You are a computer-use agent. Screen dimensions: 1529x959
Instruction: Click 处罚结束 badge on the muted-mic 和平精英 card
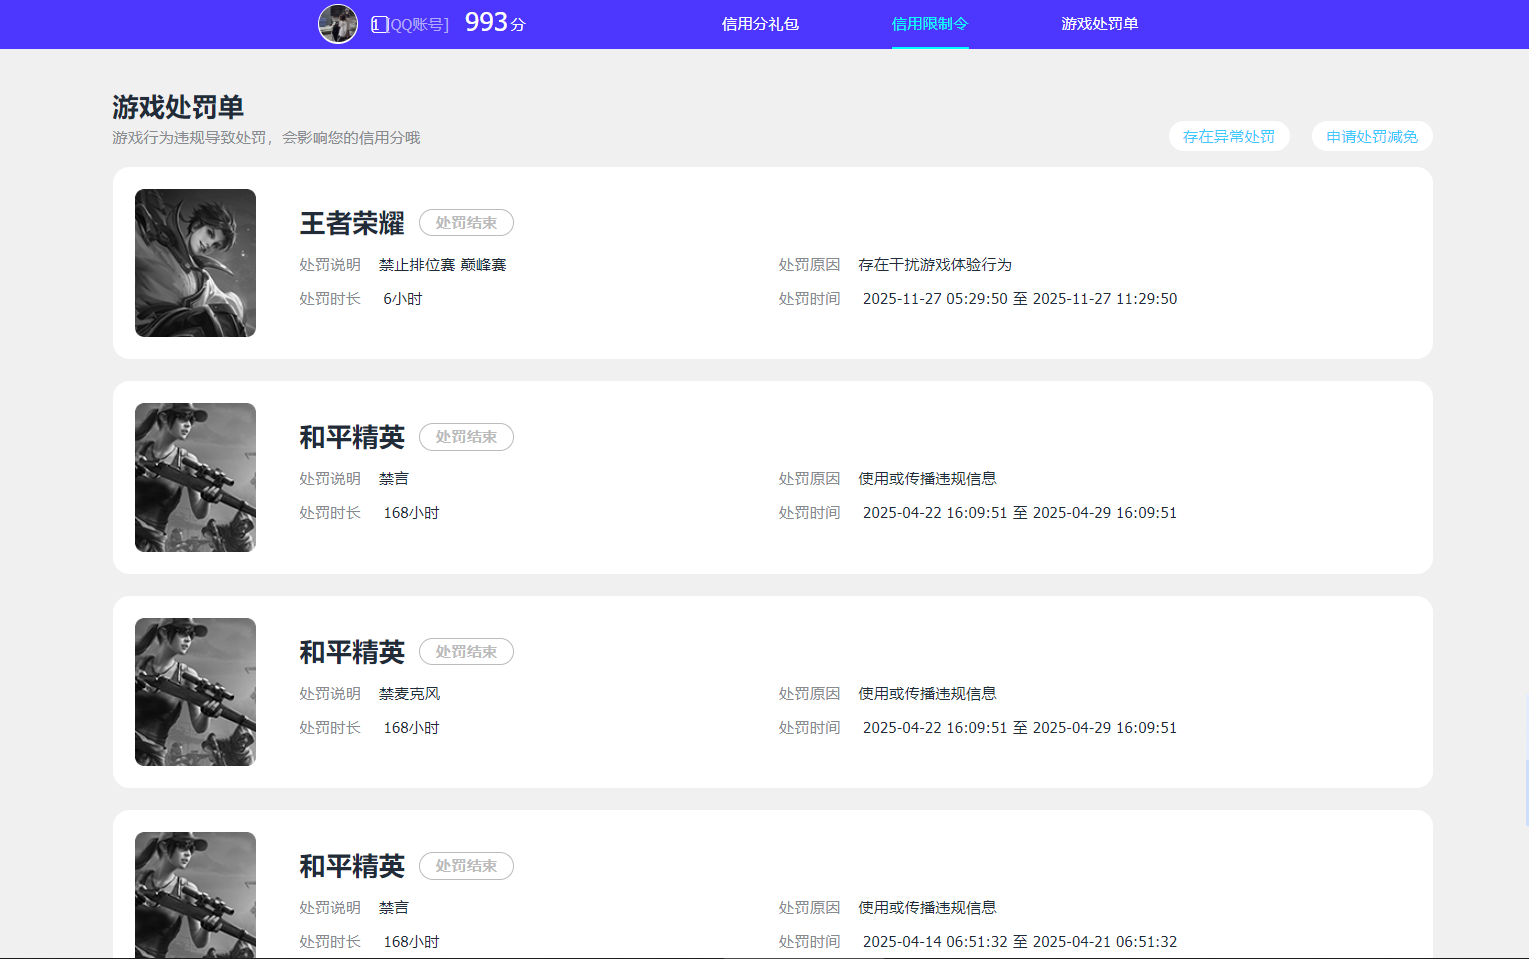(x=466, y=651)
